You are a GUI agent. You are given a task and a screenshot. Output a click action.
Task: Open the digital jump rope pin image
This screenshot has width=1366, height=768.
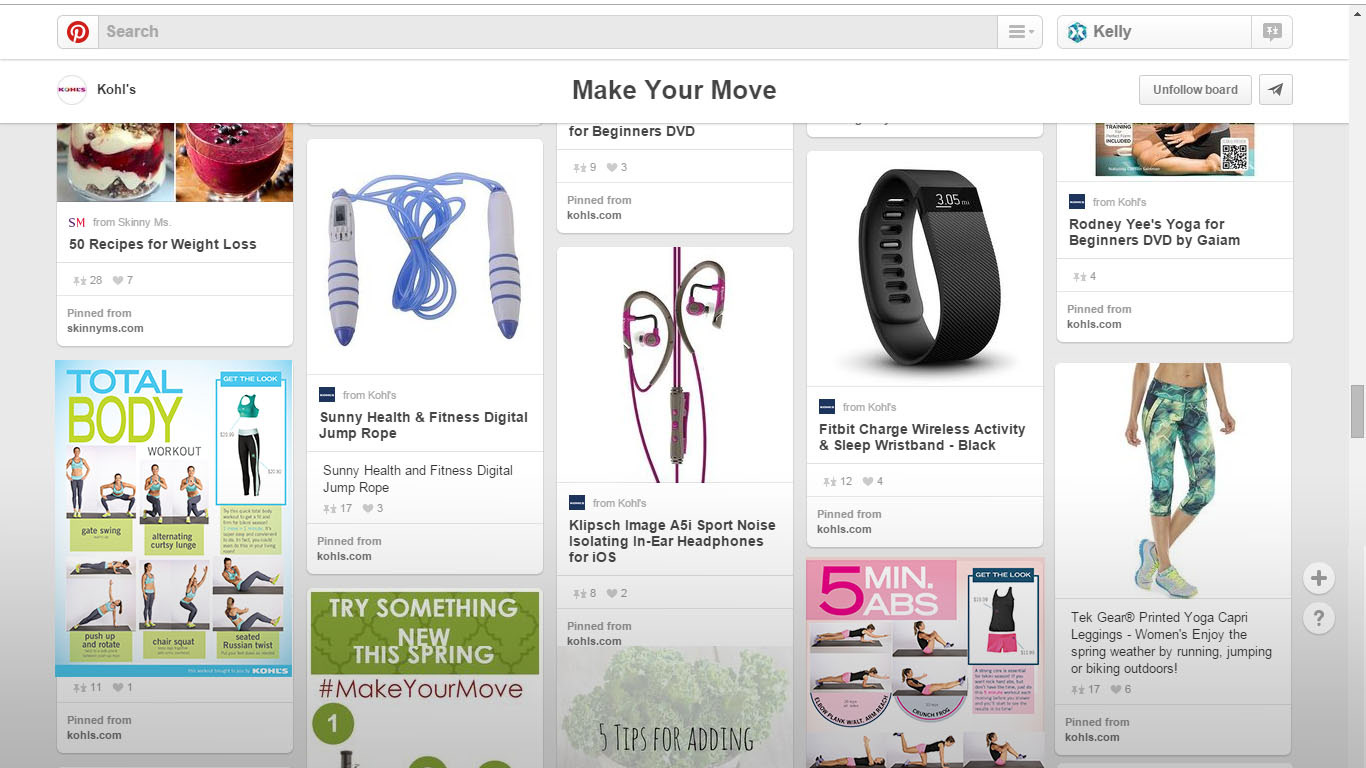click(x=425, y=257)
